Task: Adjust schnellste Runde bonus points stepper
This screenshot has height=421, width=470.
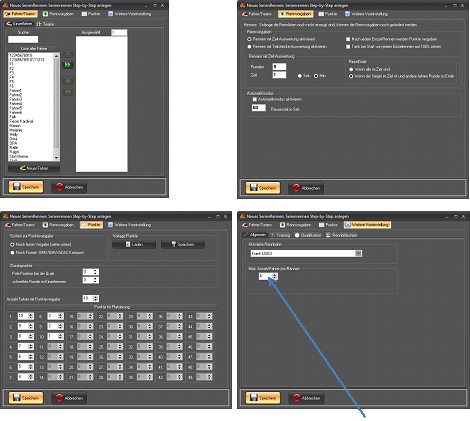Action: (95, 280)
